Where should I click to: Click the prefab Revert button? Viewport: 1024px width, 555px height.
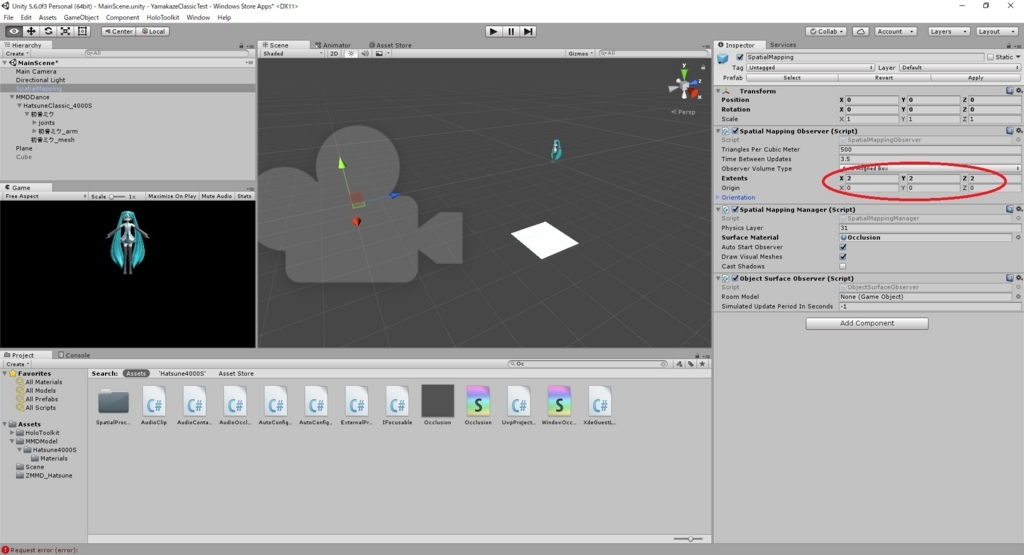[884, 78]
